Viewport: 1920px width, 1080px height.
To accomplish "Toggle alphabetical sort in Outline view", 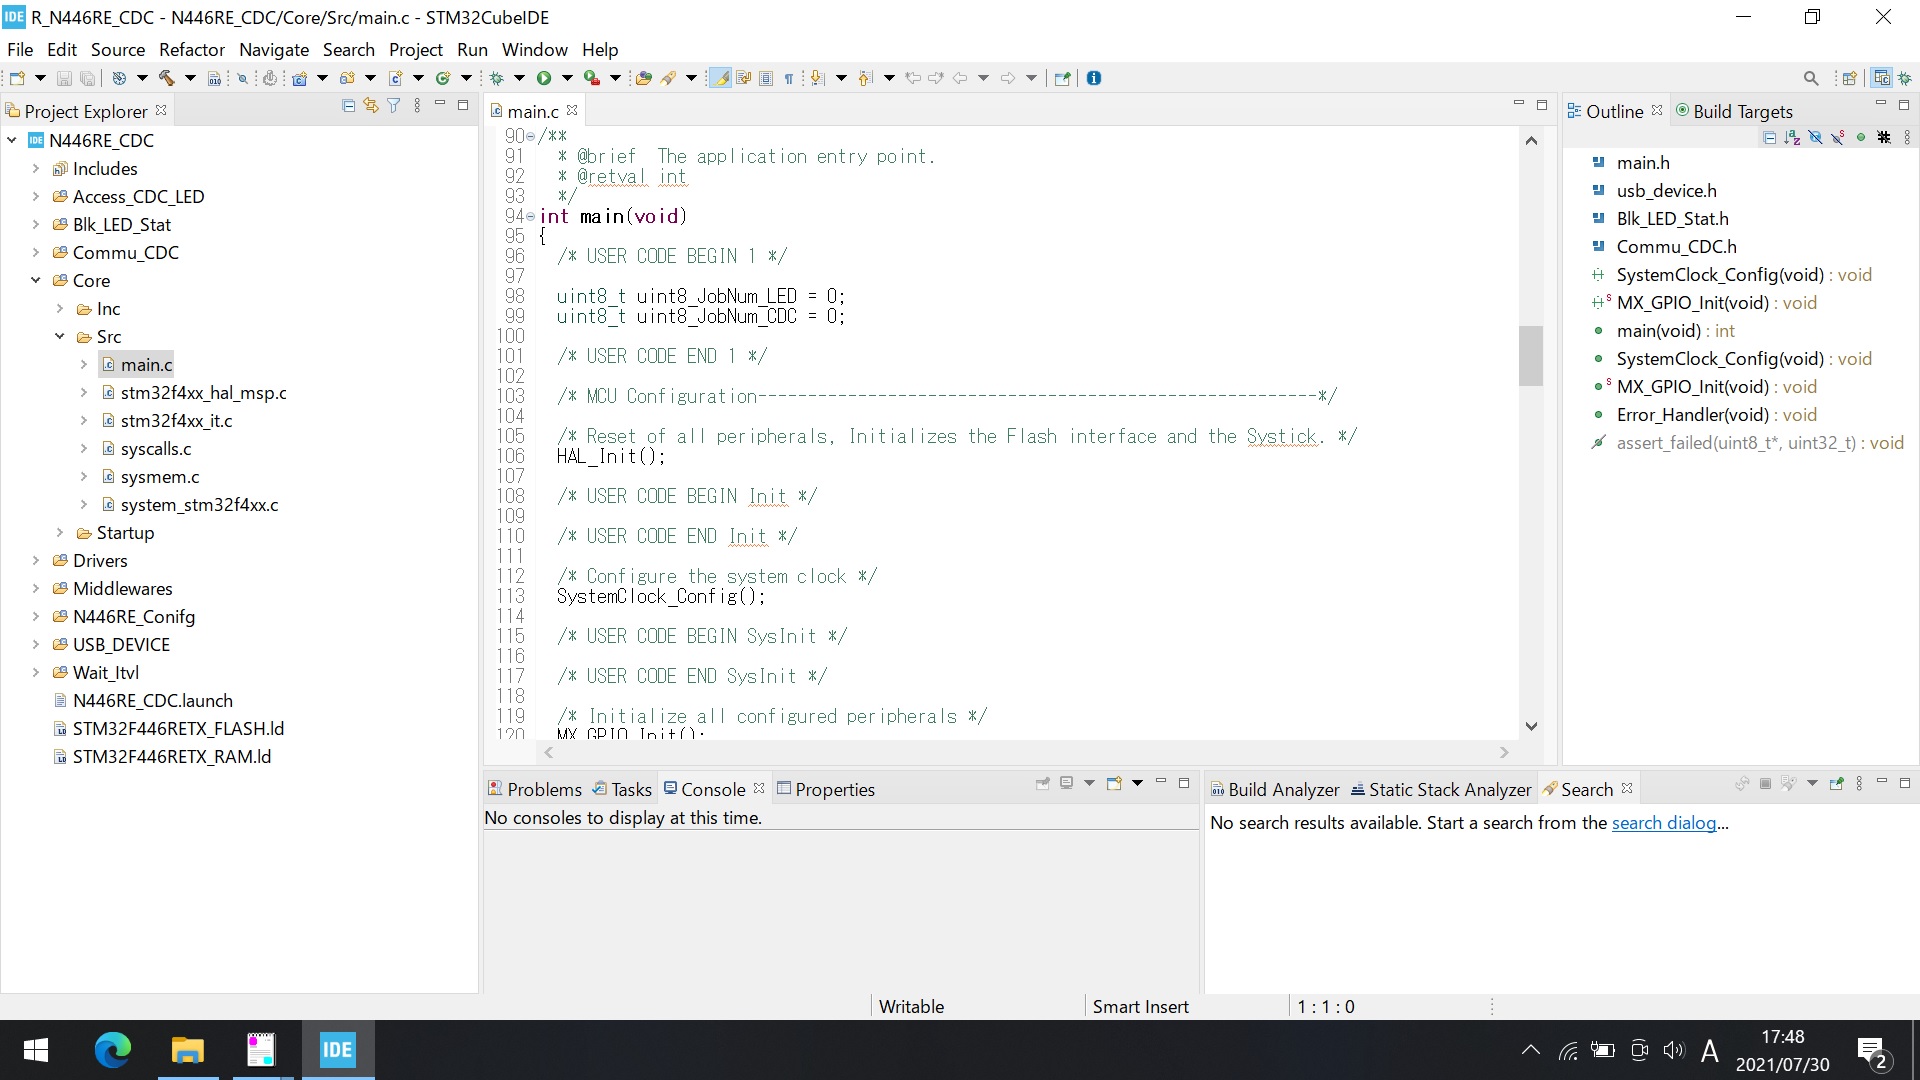I will [x=1792, y=138].
